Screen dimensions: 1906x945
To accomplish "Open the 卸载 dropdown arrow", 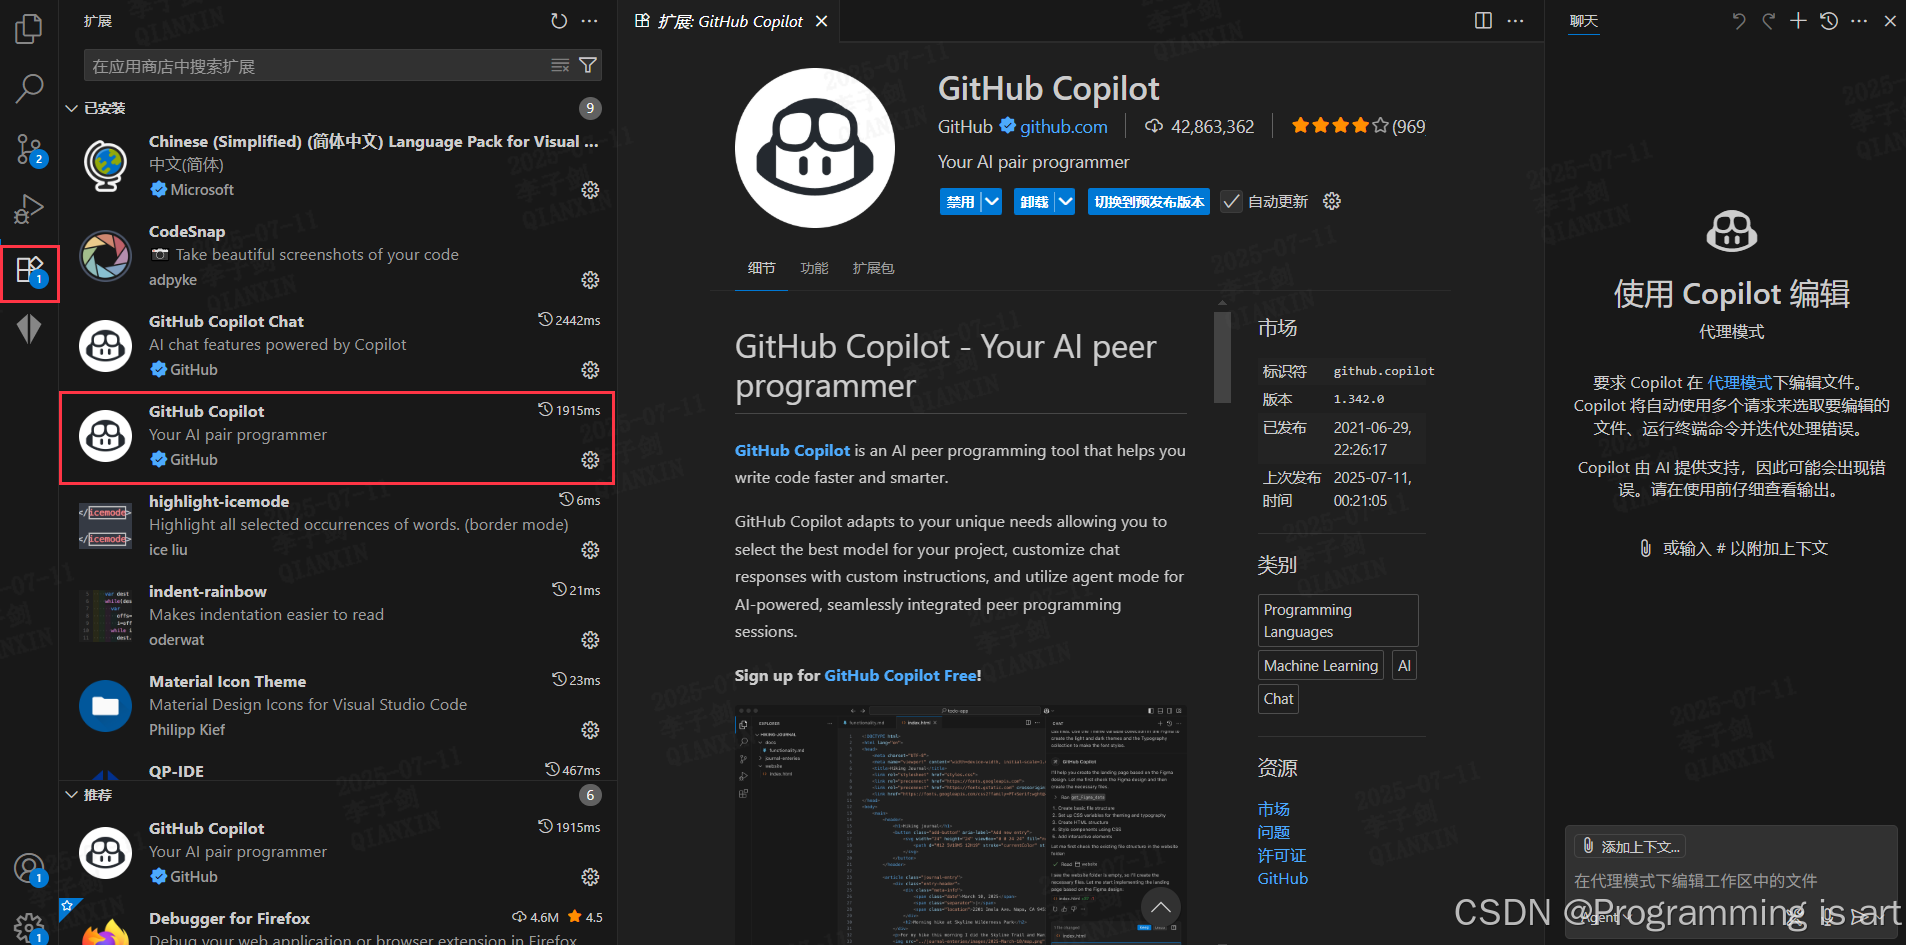I will pos(1065,202).
